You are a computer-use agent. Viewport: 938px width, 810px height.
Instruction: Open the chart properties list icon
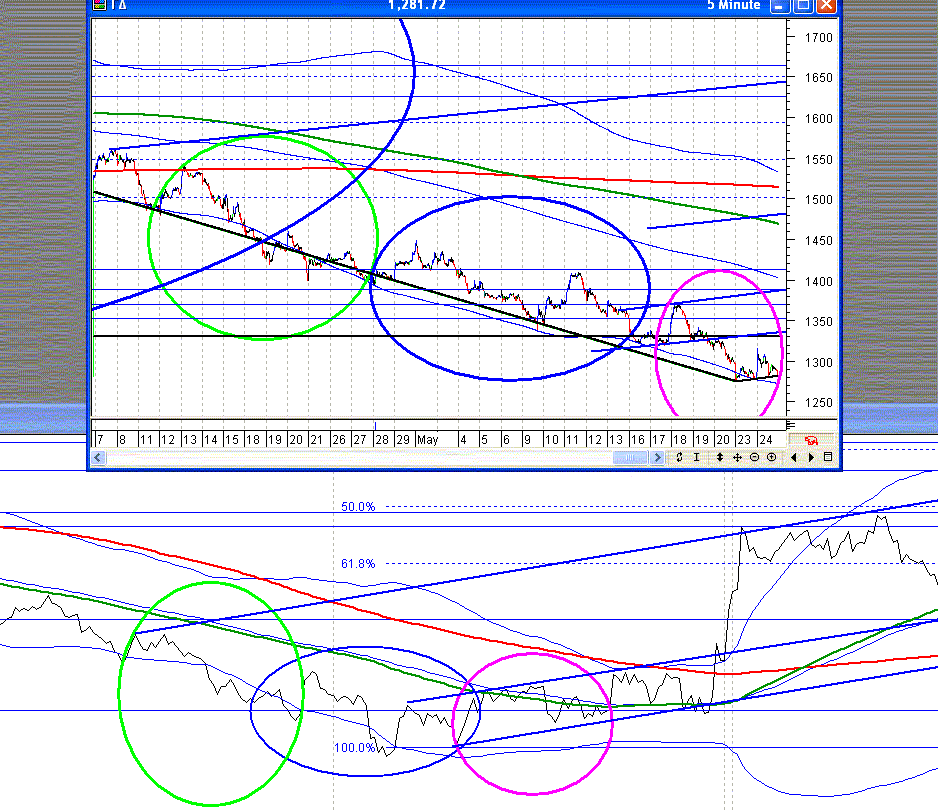(x=827, y=457)
